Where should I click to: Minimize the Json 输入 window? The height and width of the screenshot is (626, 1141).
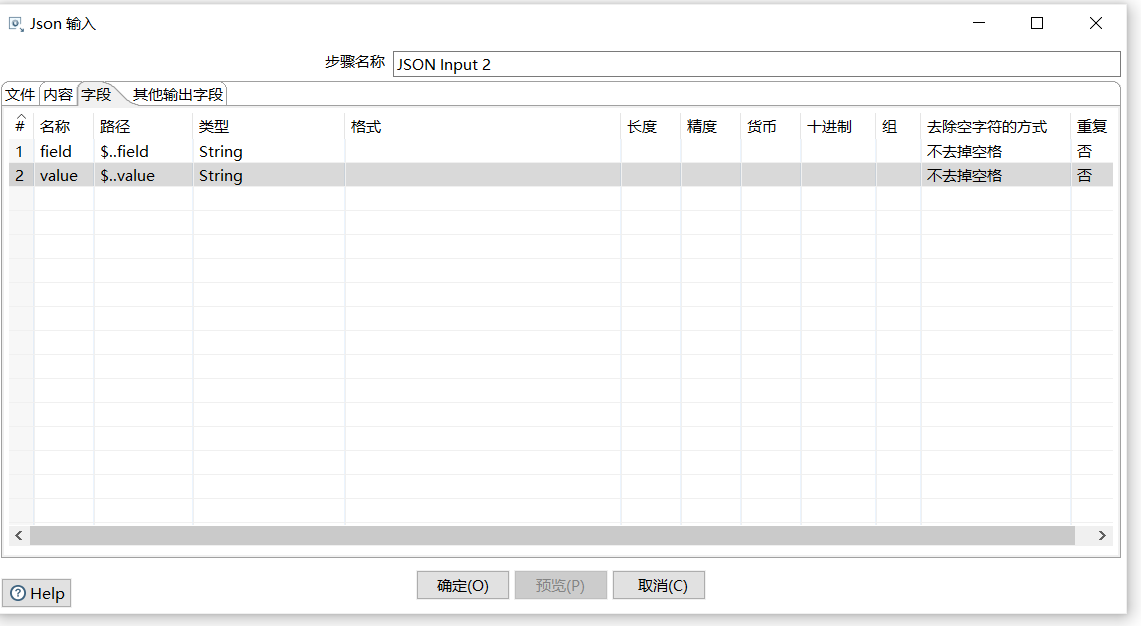[979, 23]
